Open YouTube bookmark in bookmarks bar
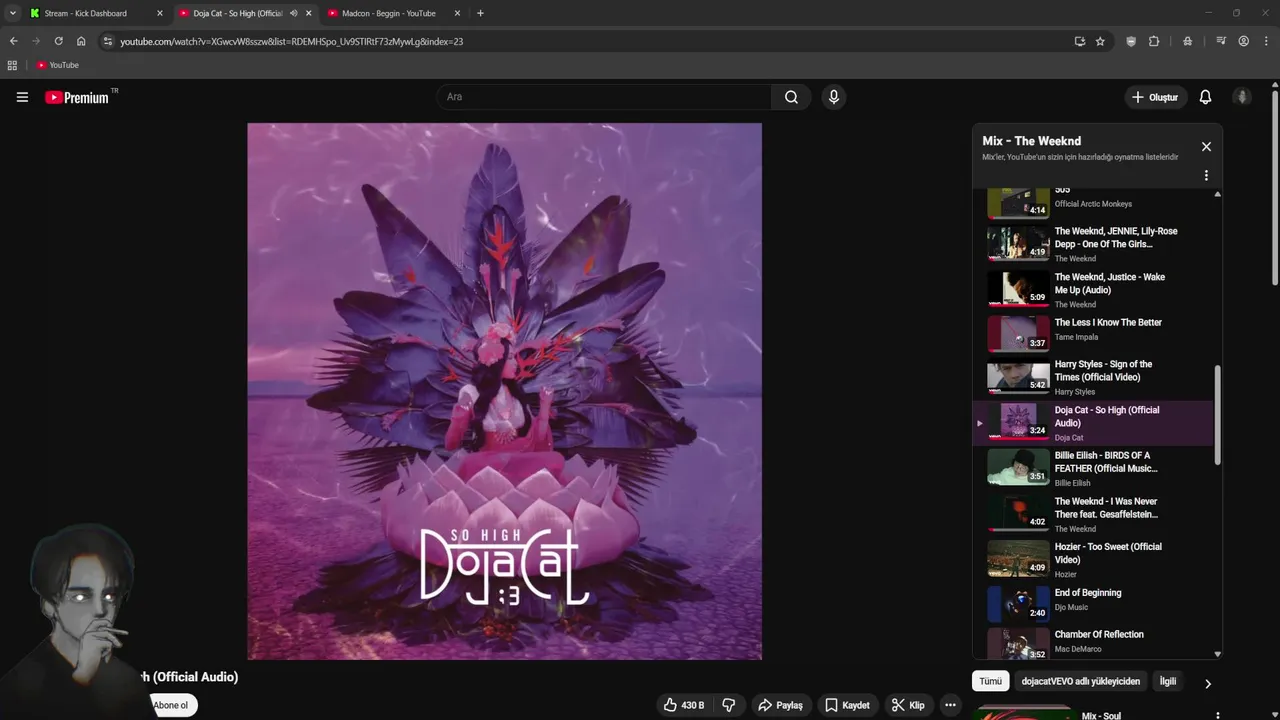The height and width of the screenshot is (720, 1280). click(x=57, y=65)
